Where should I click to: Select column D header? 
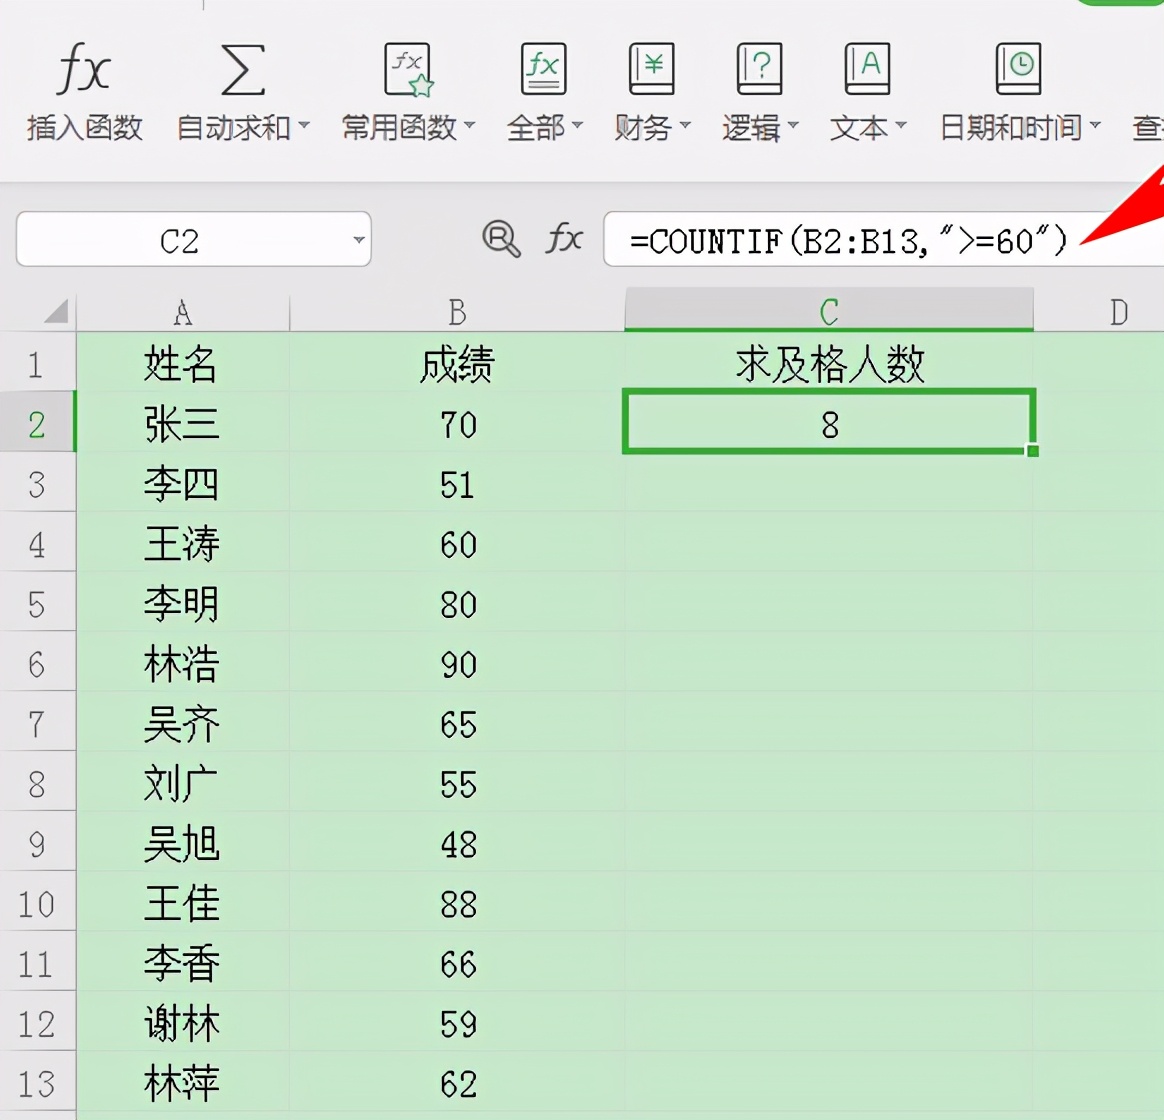pos(1099,312)
